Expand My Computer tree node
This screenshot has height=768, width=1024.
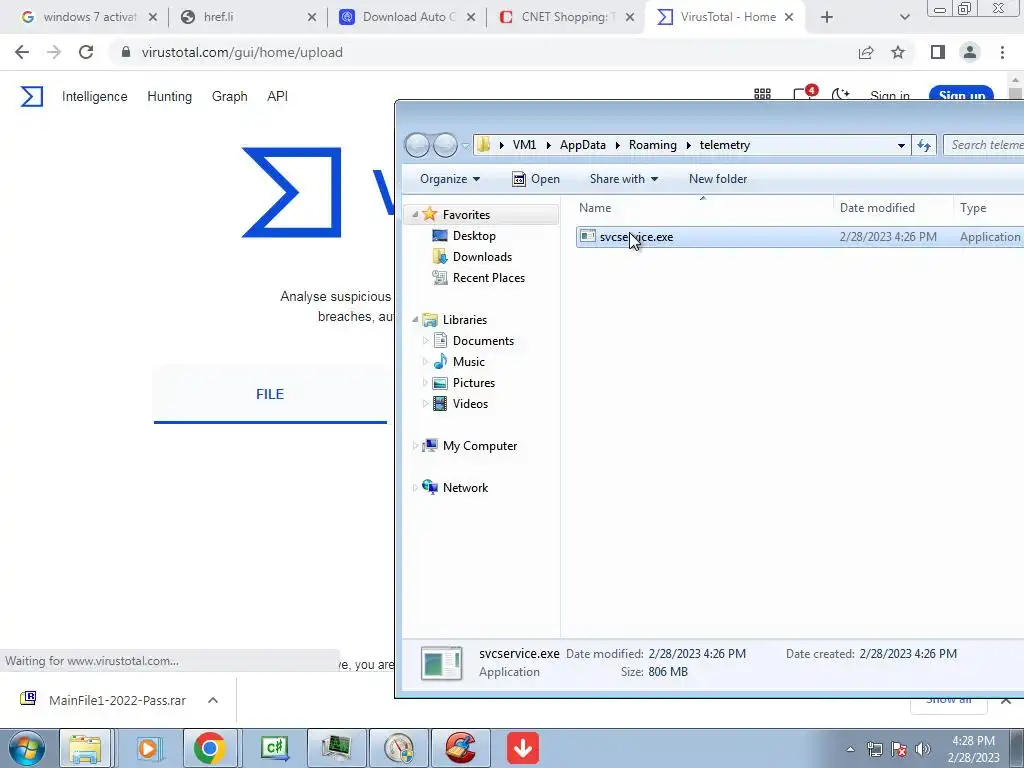point(415,446)
